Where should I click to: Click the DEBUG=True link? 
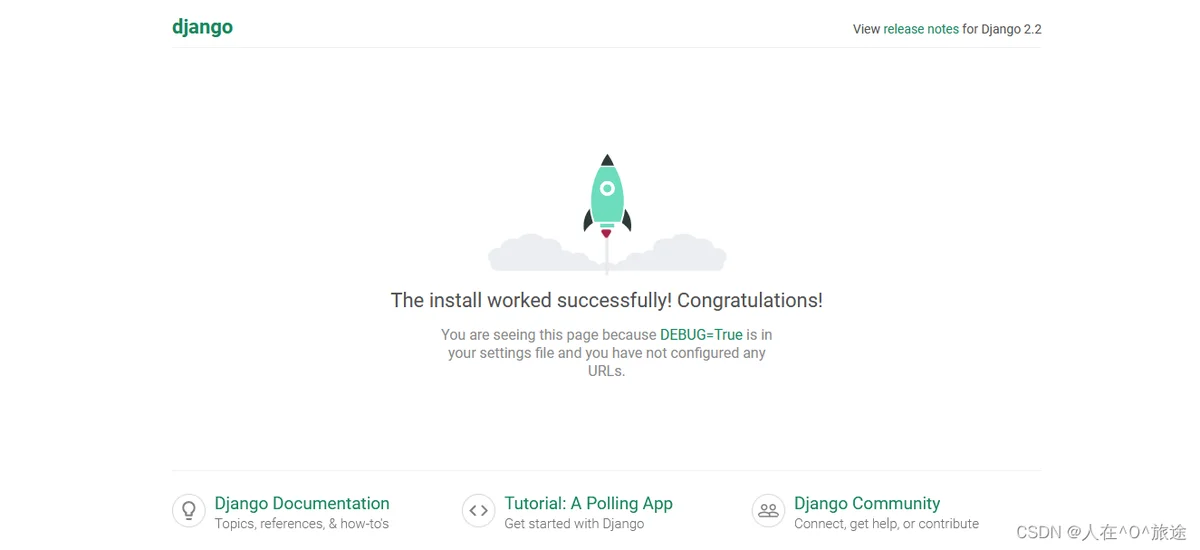tap(701, 334)
